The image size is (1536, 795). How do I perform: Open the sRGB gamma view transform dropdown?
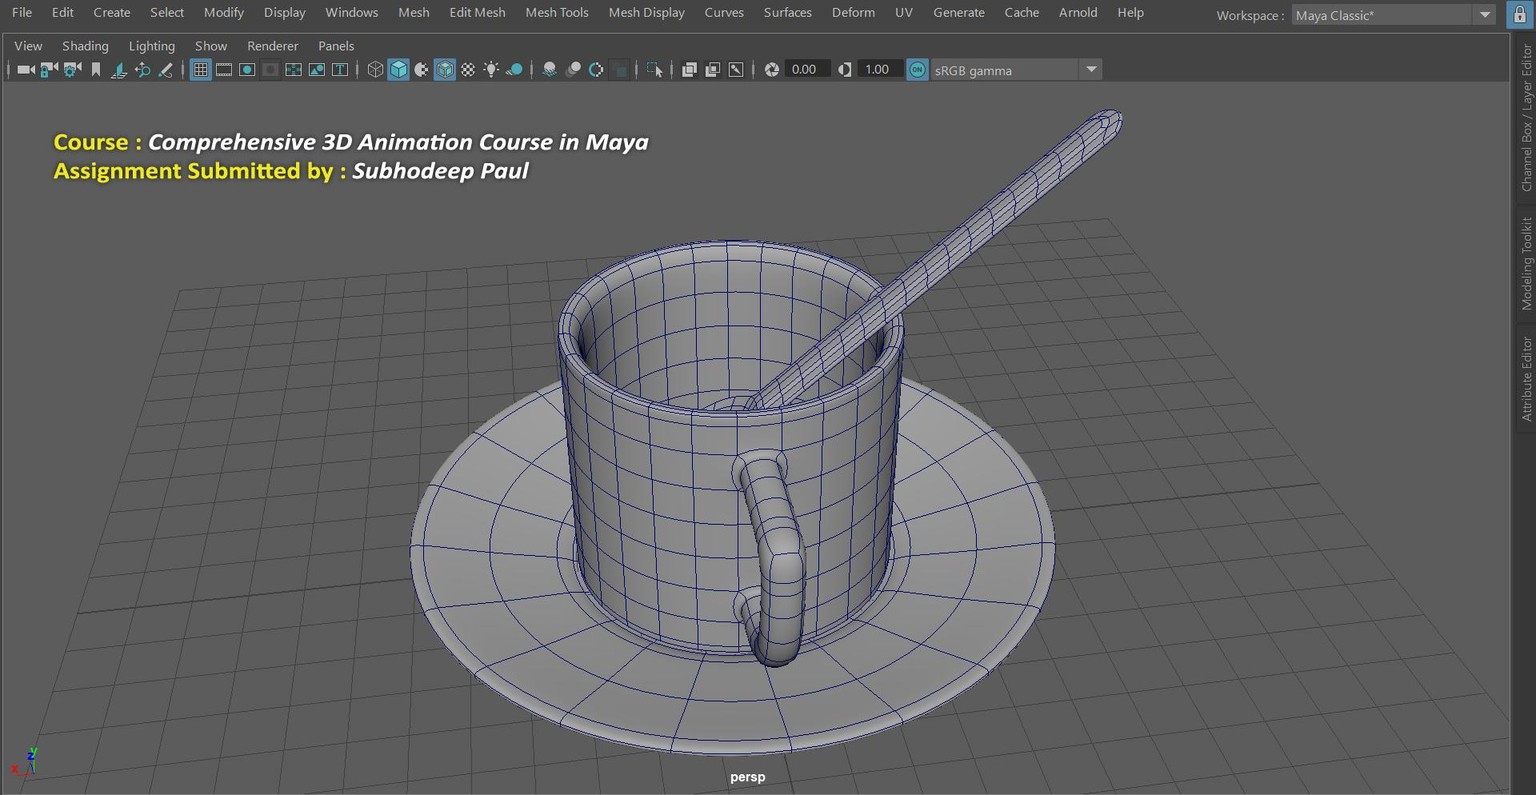1016,70
